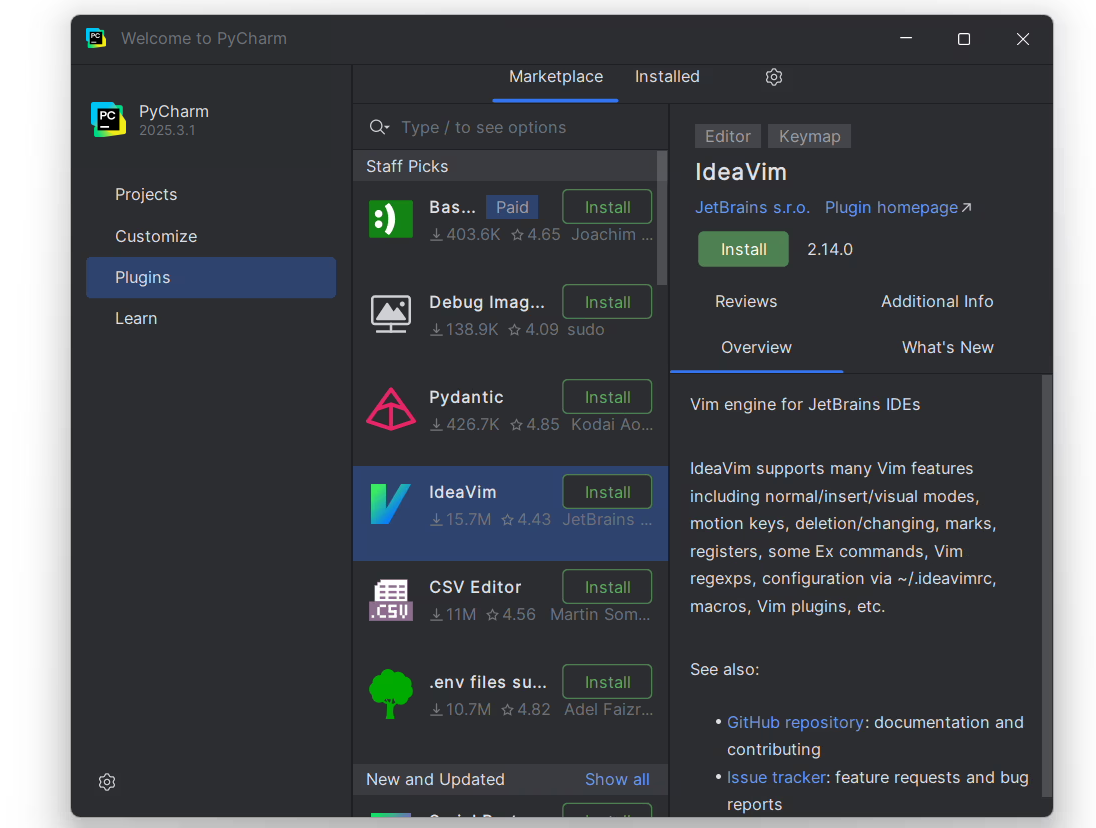This screenshot has height=828, width=1096.
Task: Open the GitHub repository link
Action: point(795,722)
